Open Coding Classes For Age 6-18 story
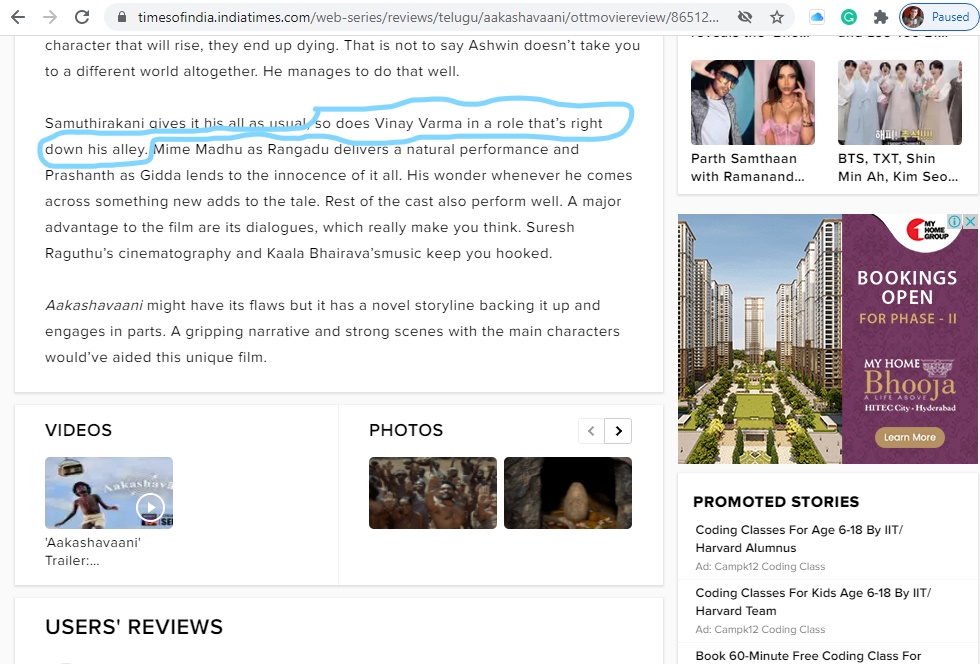The width and height of the screenshot is (980, 664). (799, 538)
